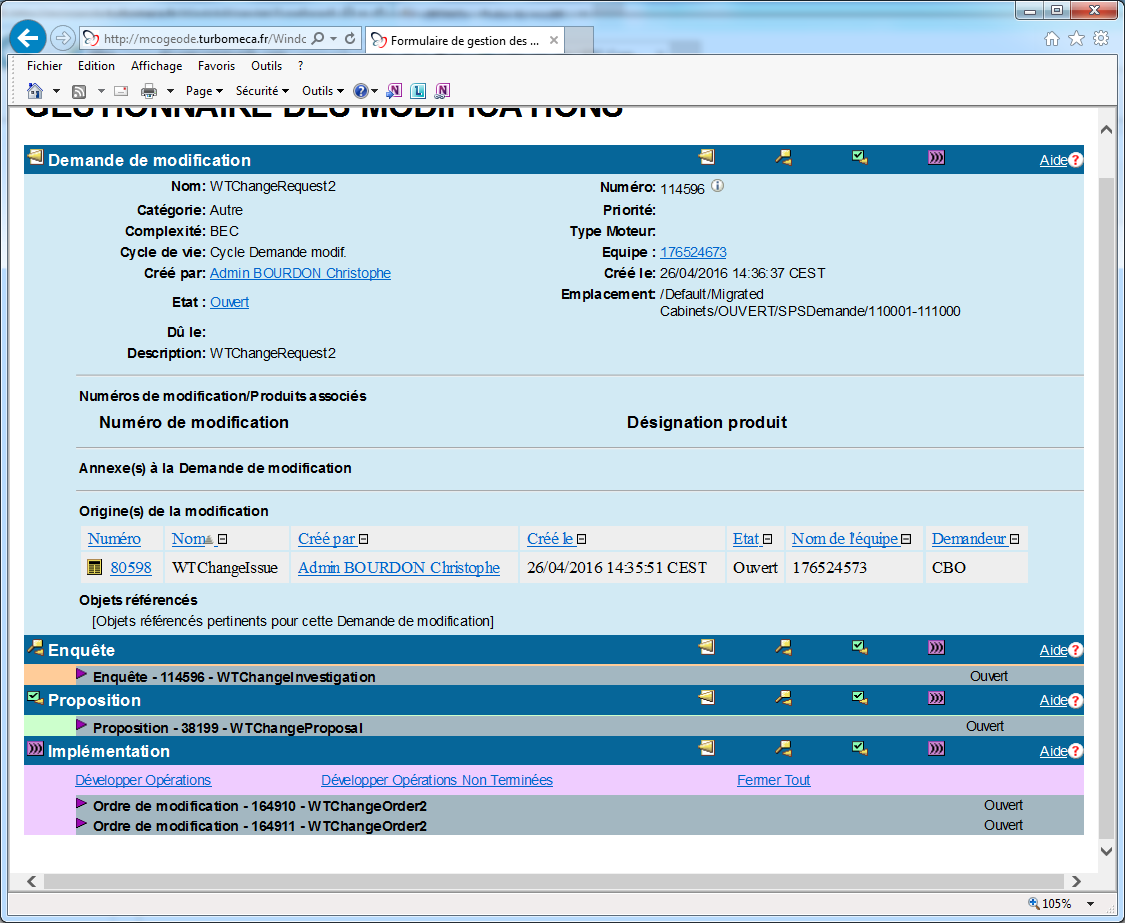The image size is (1125, 923).
Task: Click the Proposition icon in the Enquête header bar
Action: pos(859,648)
